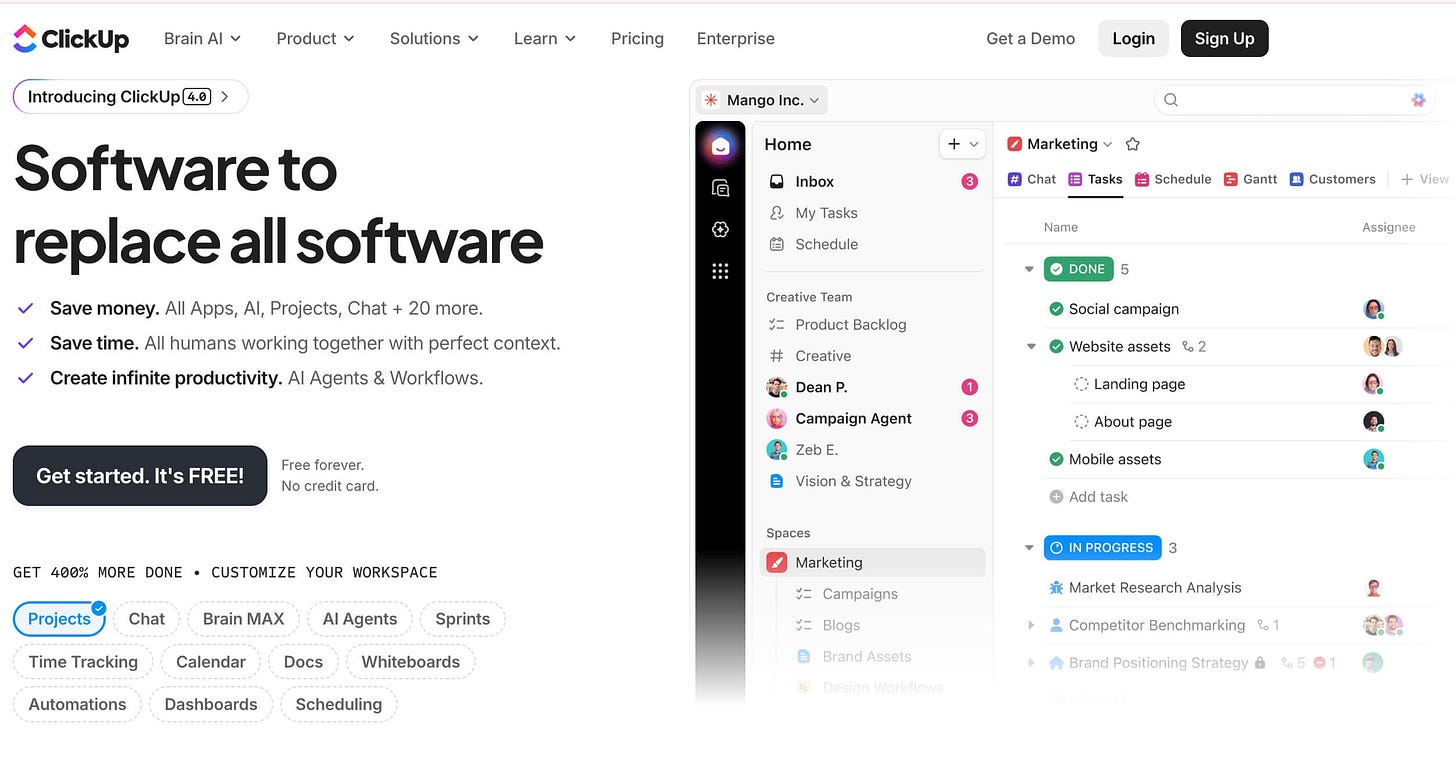Open the Learn dropdown menu
The width and height of the screenshot is (1456, 763).
(545, 39)
